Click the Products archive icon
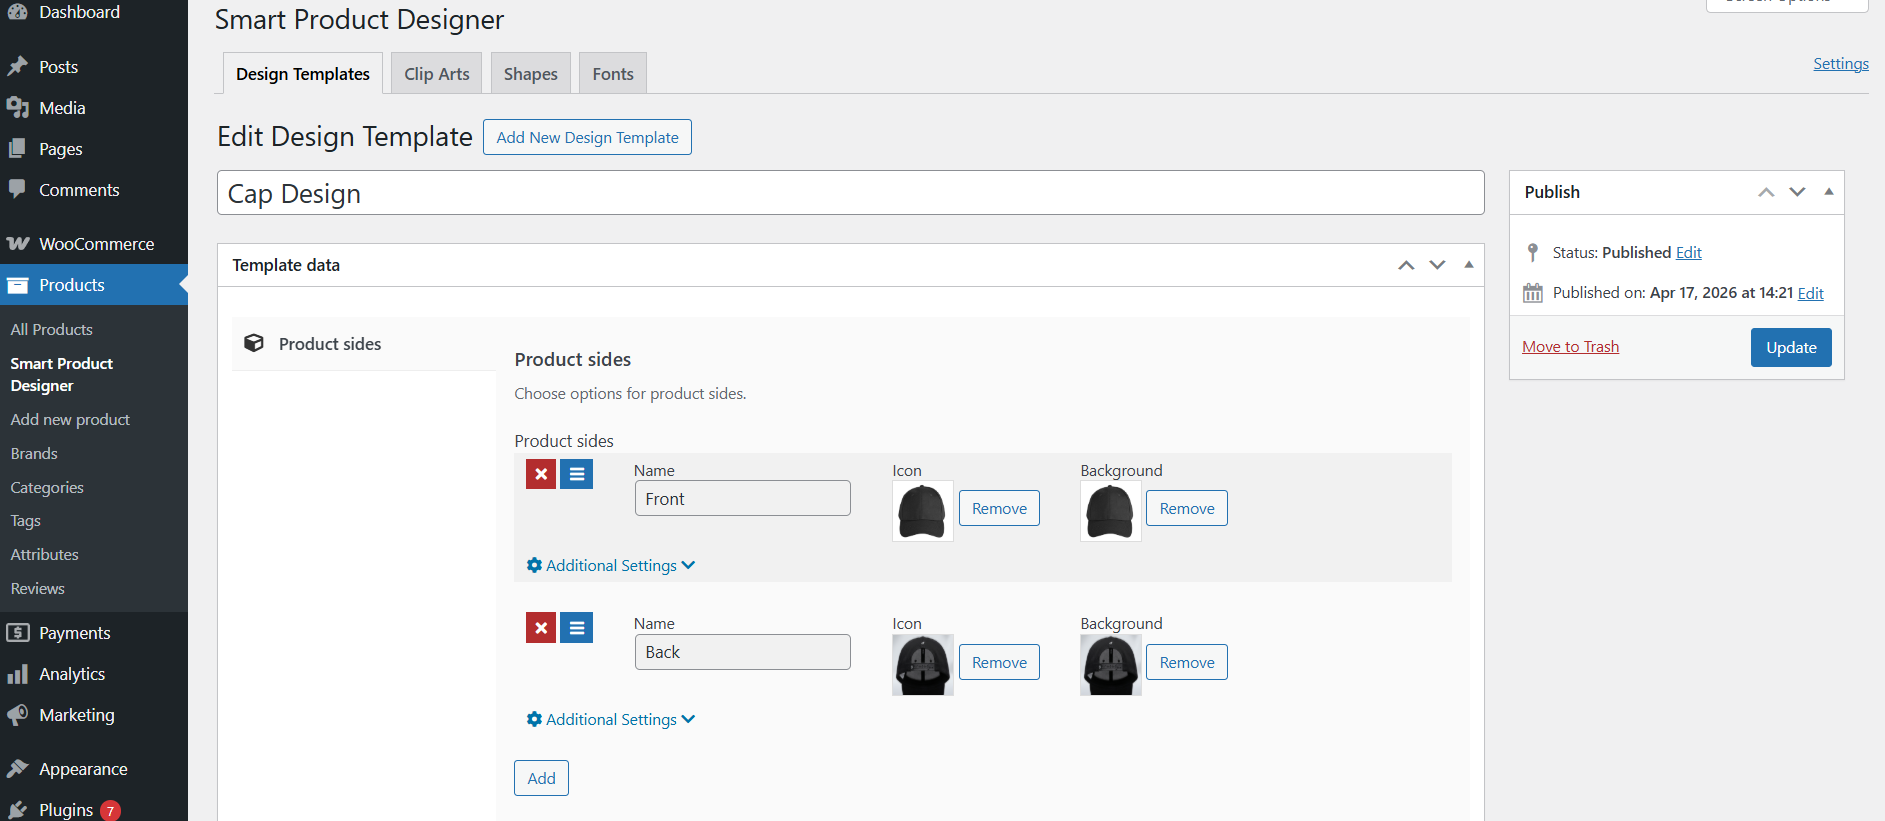Image resolution: width=1885 pixels, height=821 pixels. pyautogui.click(x=17, y=285)
